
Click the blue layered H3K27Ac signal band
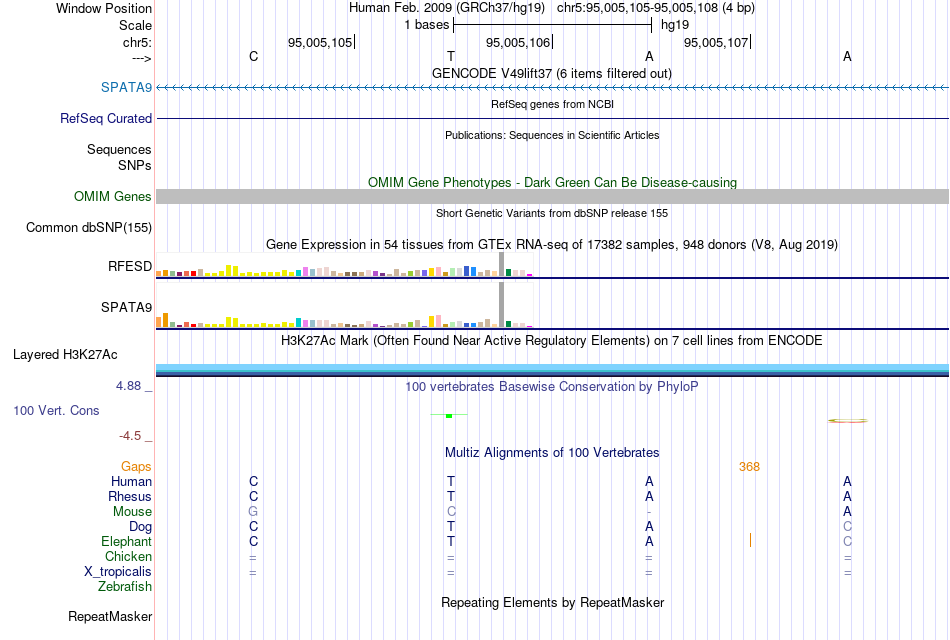[x=552, y=370]
